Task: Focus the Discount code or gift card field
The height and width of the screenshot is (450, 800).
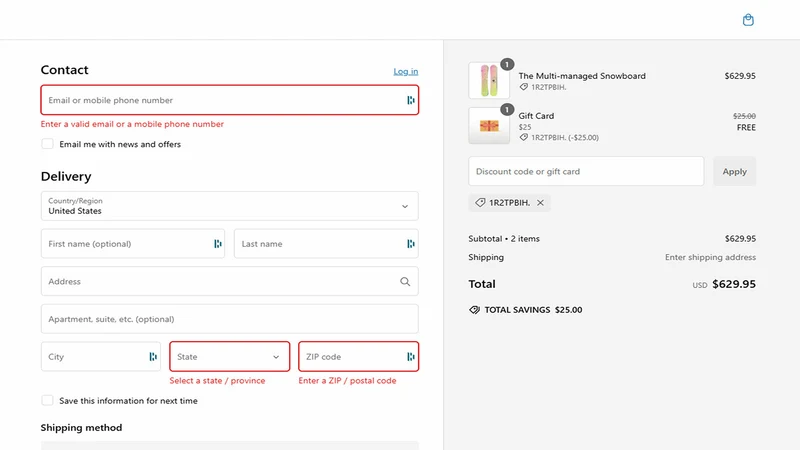Action: pos(586,171)
